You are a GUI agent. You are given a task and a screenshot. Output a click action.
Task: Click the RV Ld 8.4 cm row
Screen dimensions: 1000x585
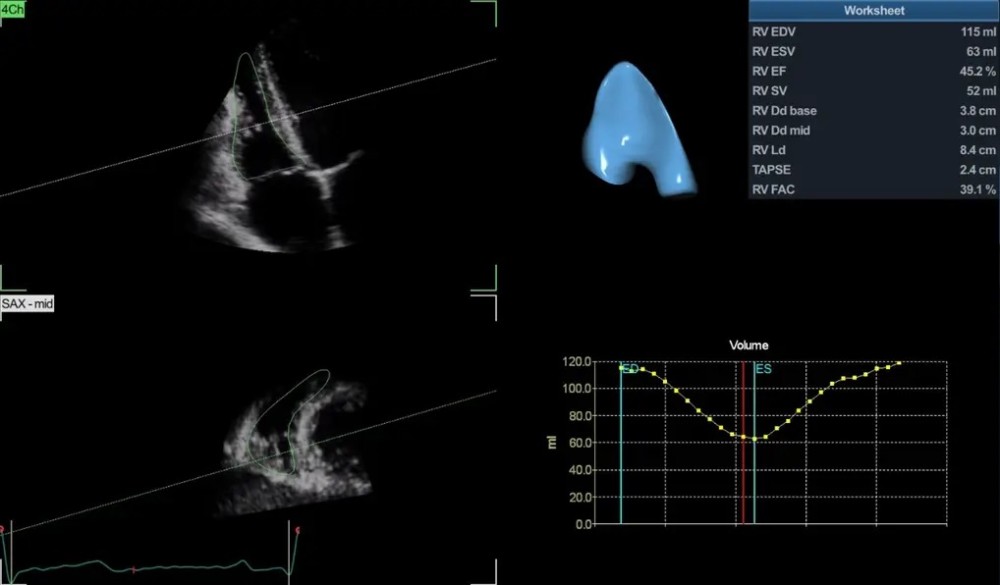tap(873, 150)
